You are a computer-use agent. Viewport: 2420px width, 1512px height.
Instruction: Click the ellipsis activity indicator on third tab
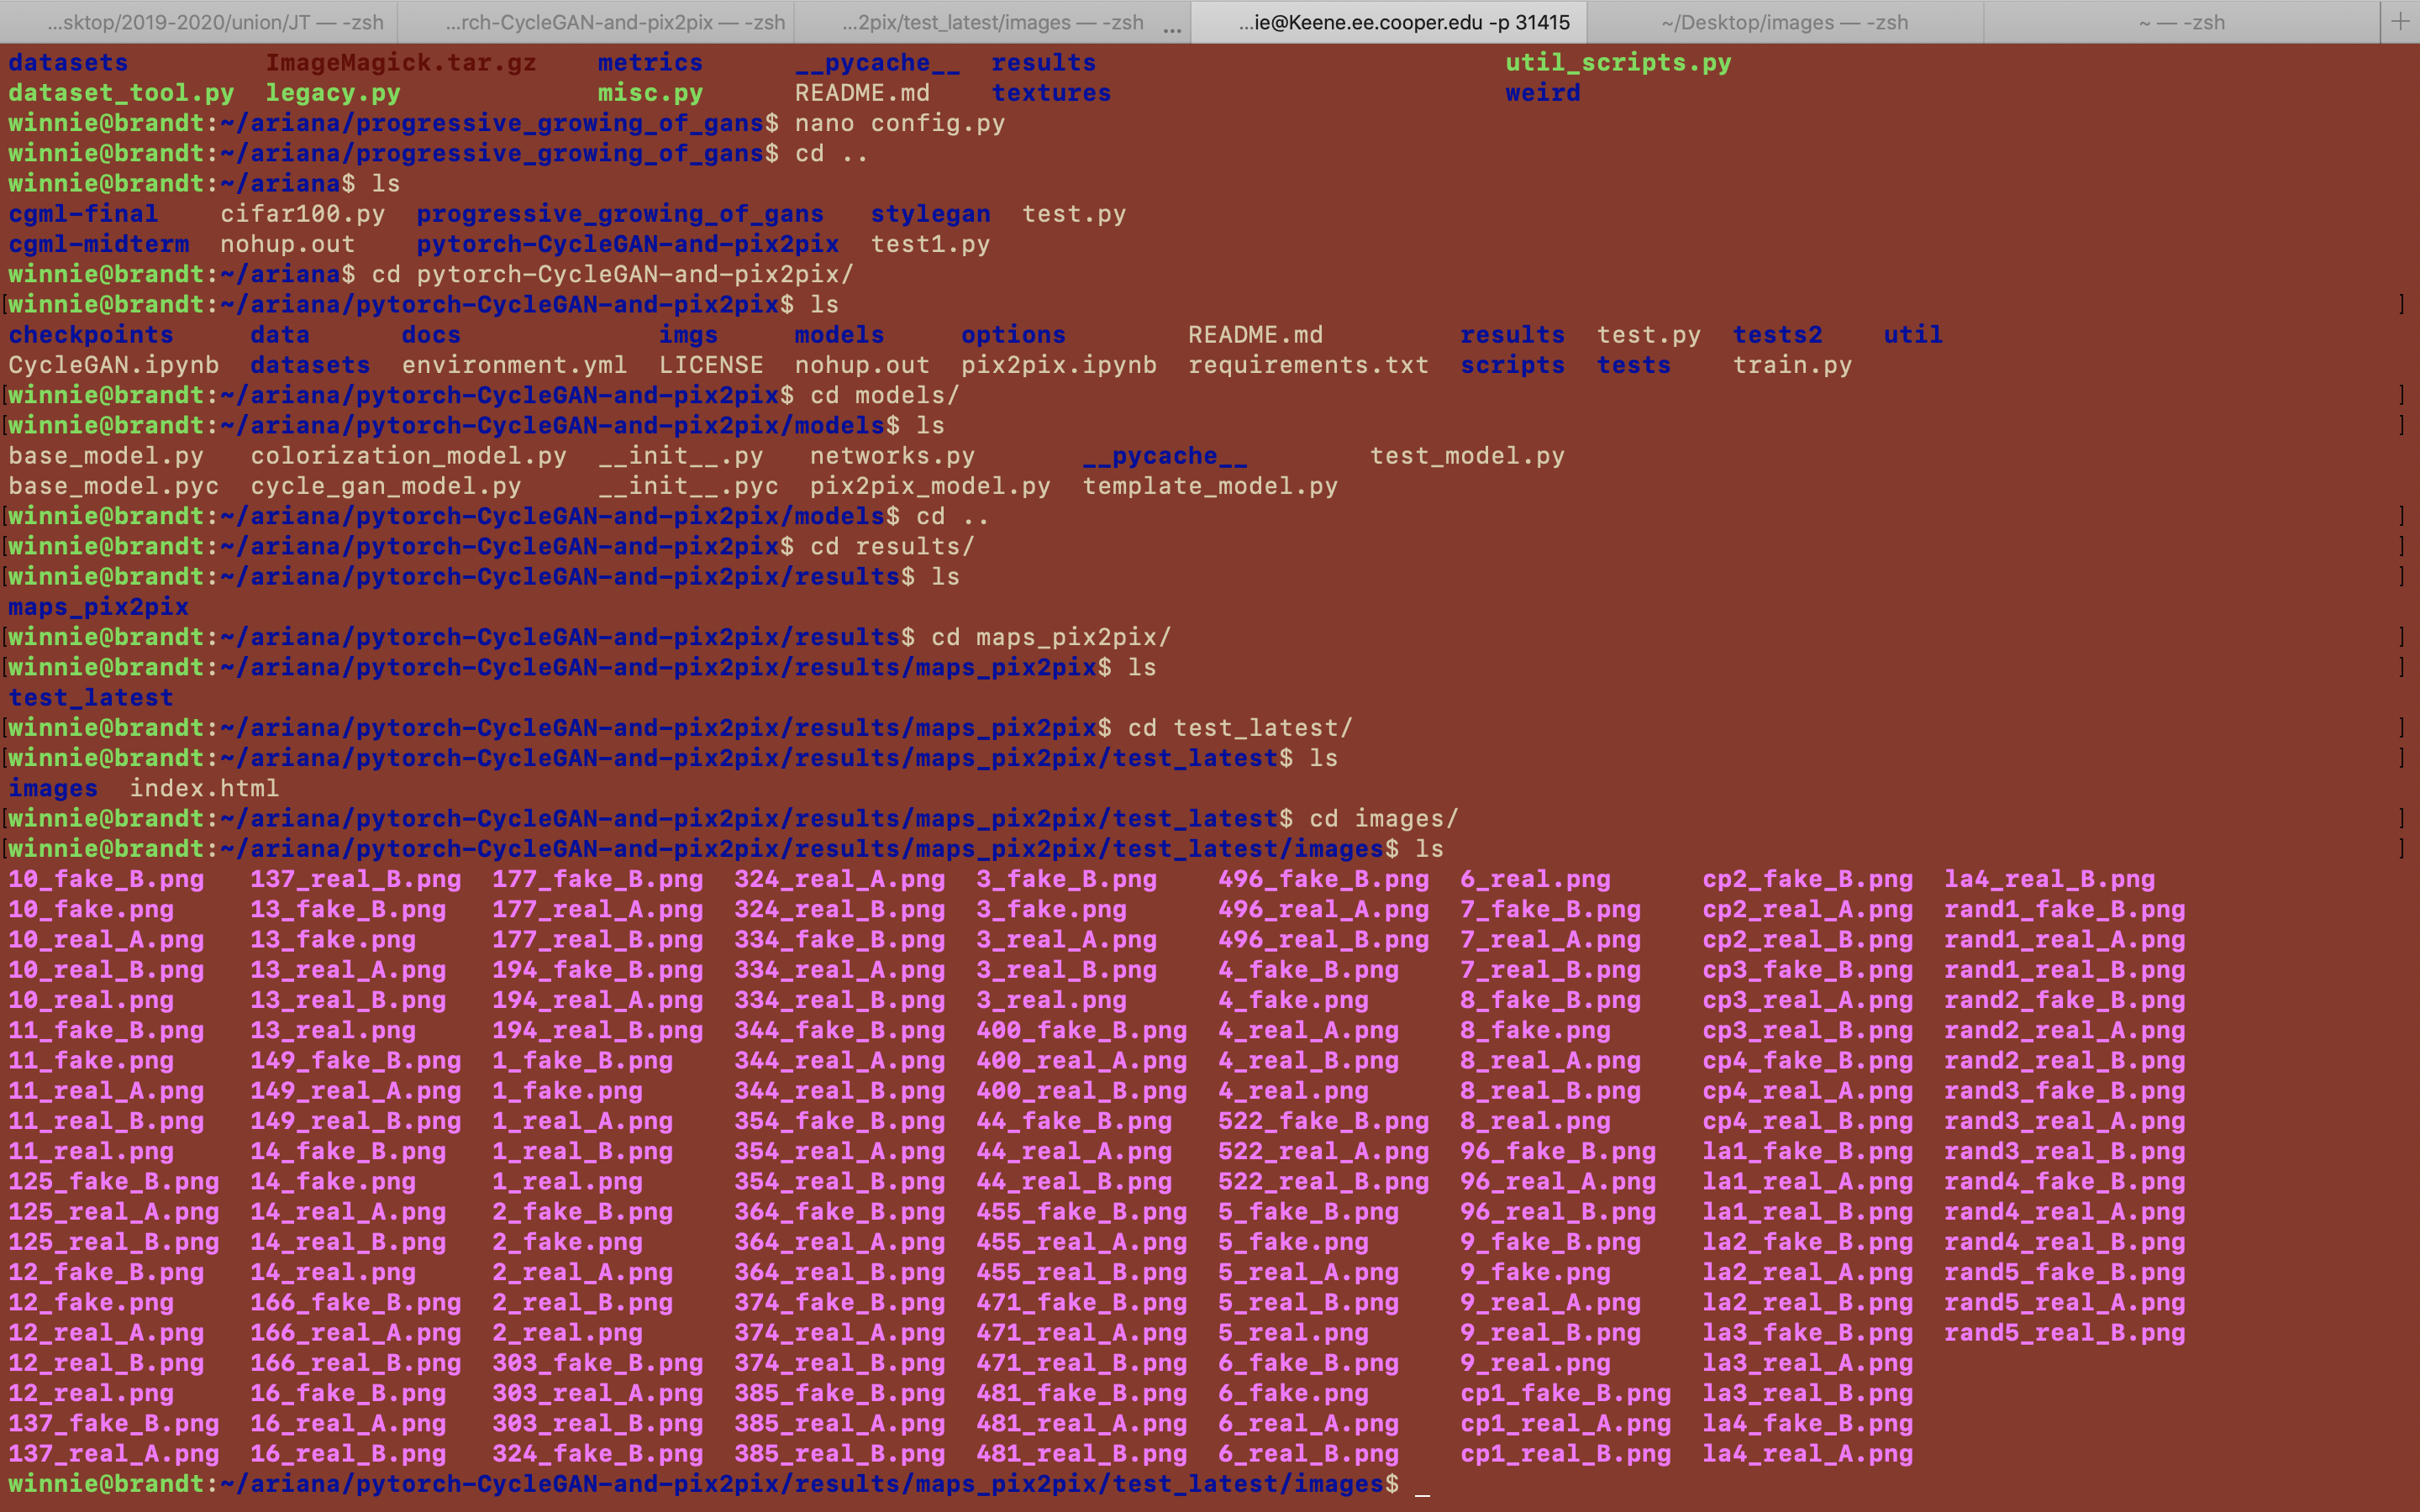point(1173,30)
